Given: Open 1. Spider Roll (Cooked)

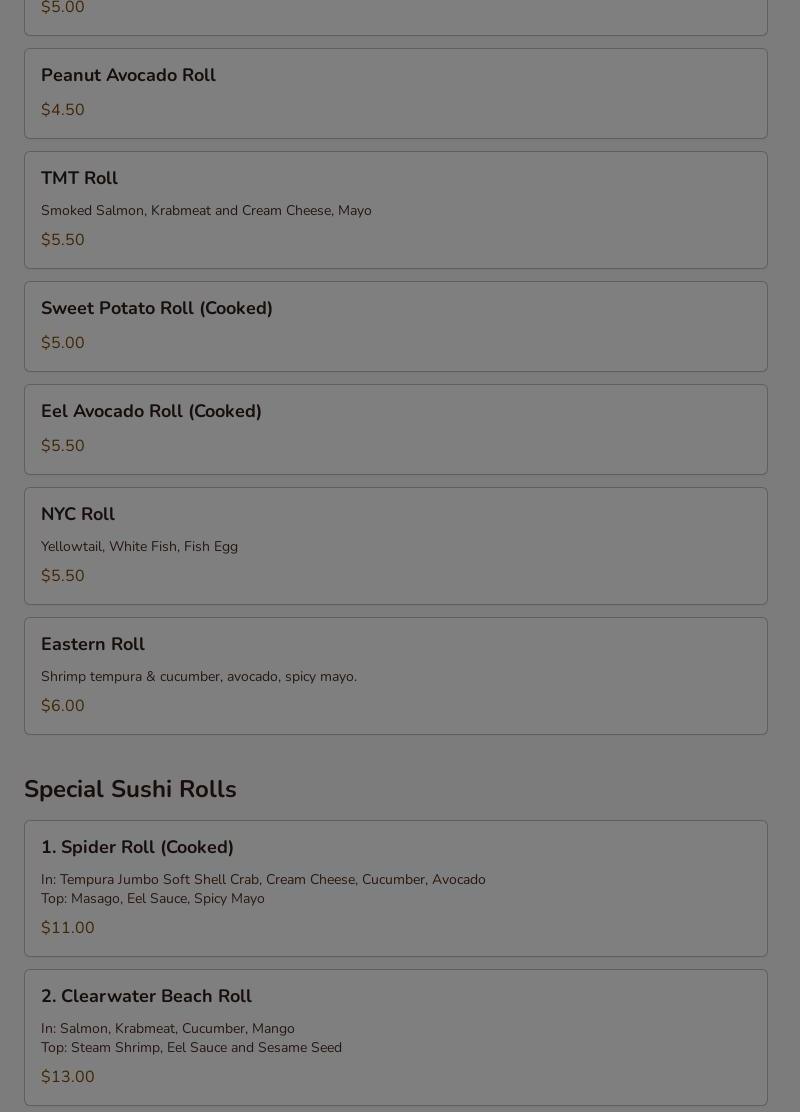Looking at the screenshot, I should [x=396, y=889].
